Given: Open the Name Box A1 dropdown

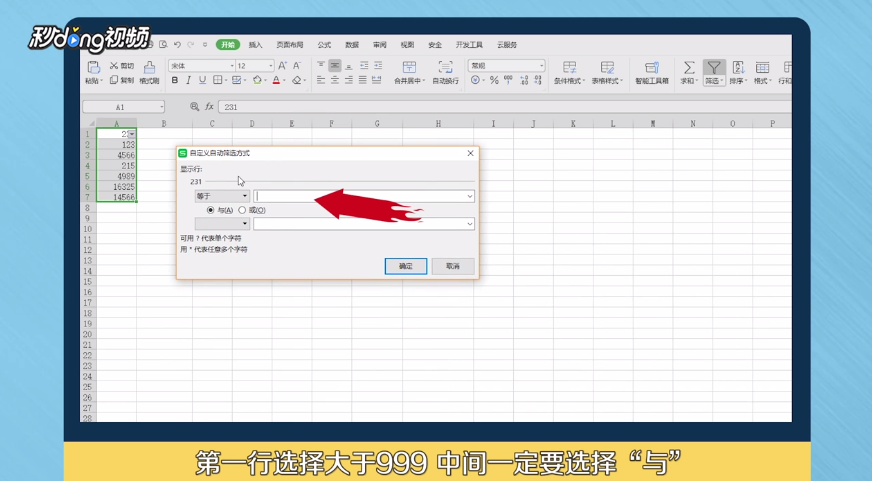Looking at the screenshot, I should [161, 107].
